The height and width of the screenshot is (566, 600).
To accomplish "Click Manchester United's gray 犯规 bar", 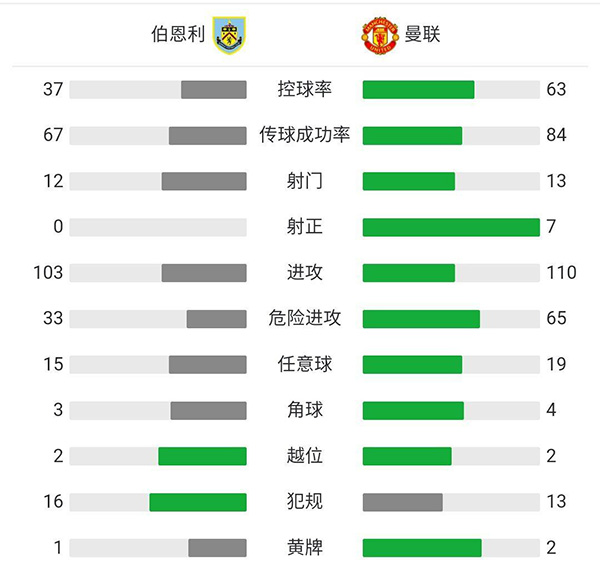I will pos(402,502).
